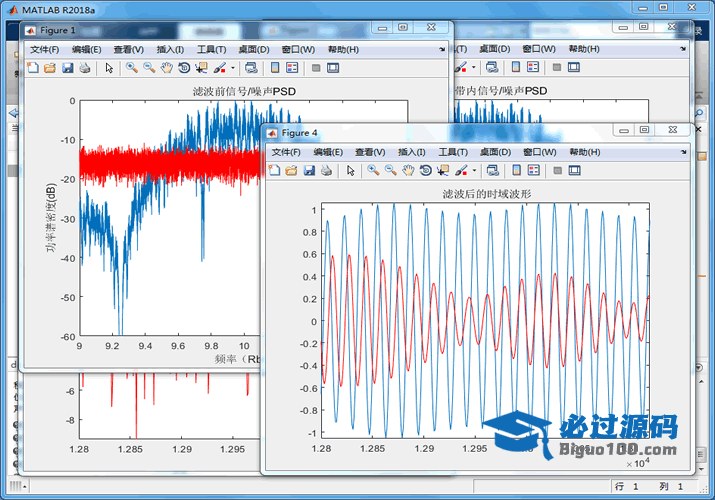Create new figure from Figure 4 toolbar
This screenshot has height=500, width=715.
click(x=274, y=171)
